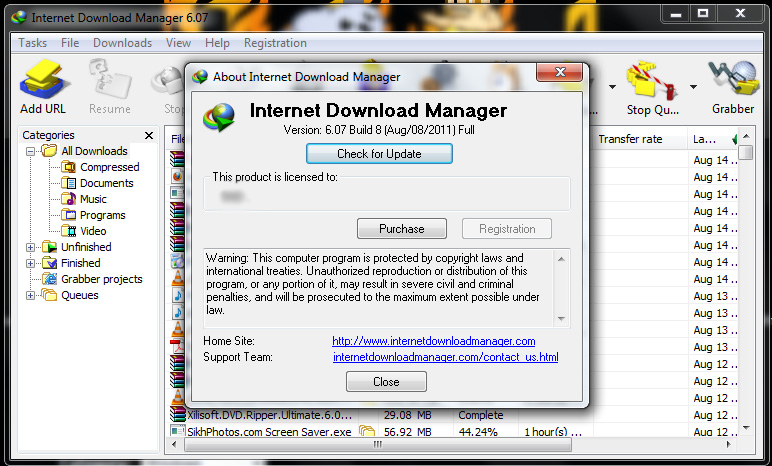The height and width of the screenshot is (466, 772).
Task: Open dropdown arrow right of Stop Queue
Action: click(693, 87)
